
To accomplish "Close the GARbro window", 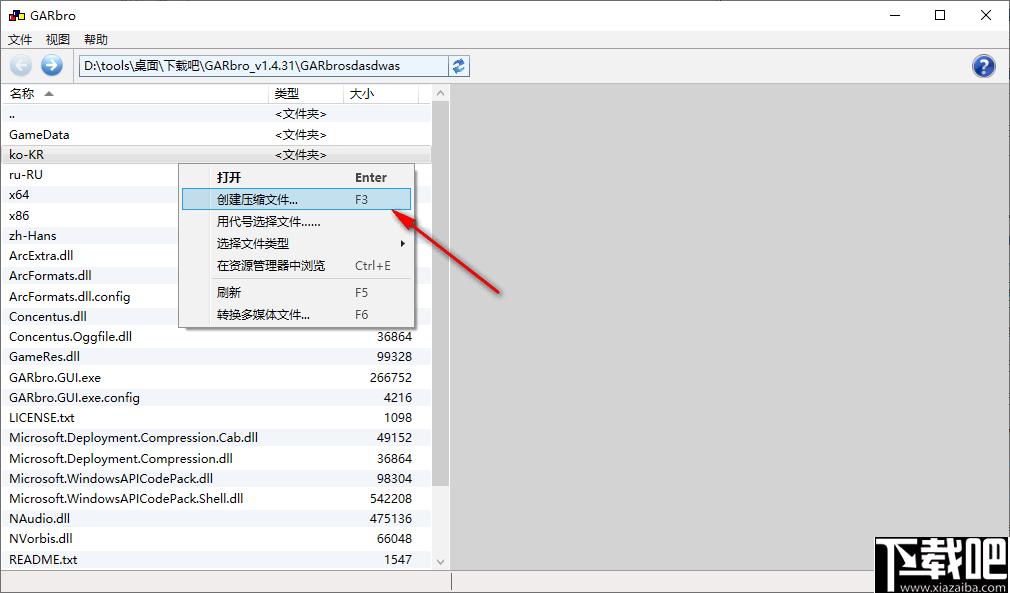I will click(986, 15).
